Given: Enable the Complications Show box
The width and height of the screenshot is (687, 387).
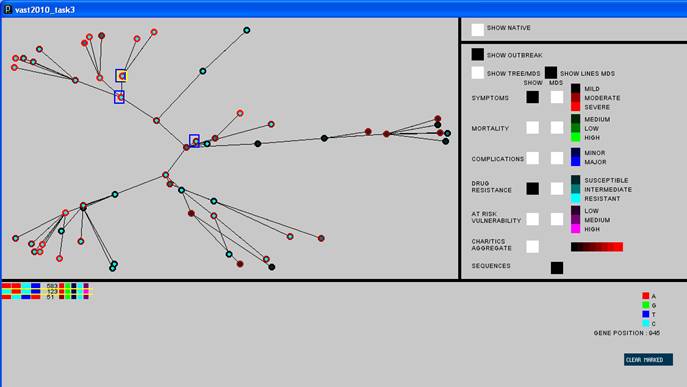Looking at the screenshot, I should pyautogui.click(x=532, y=158).
